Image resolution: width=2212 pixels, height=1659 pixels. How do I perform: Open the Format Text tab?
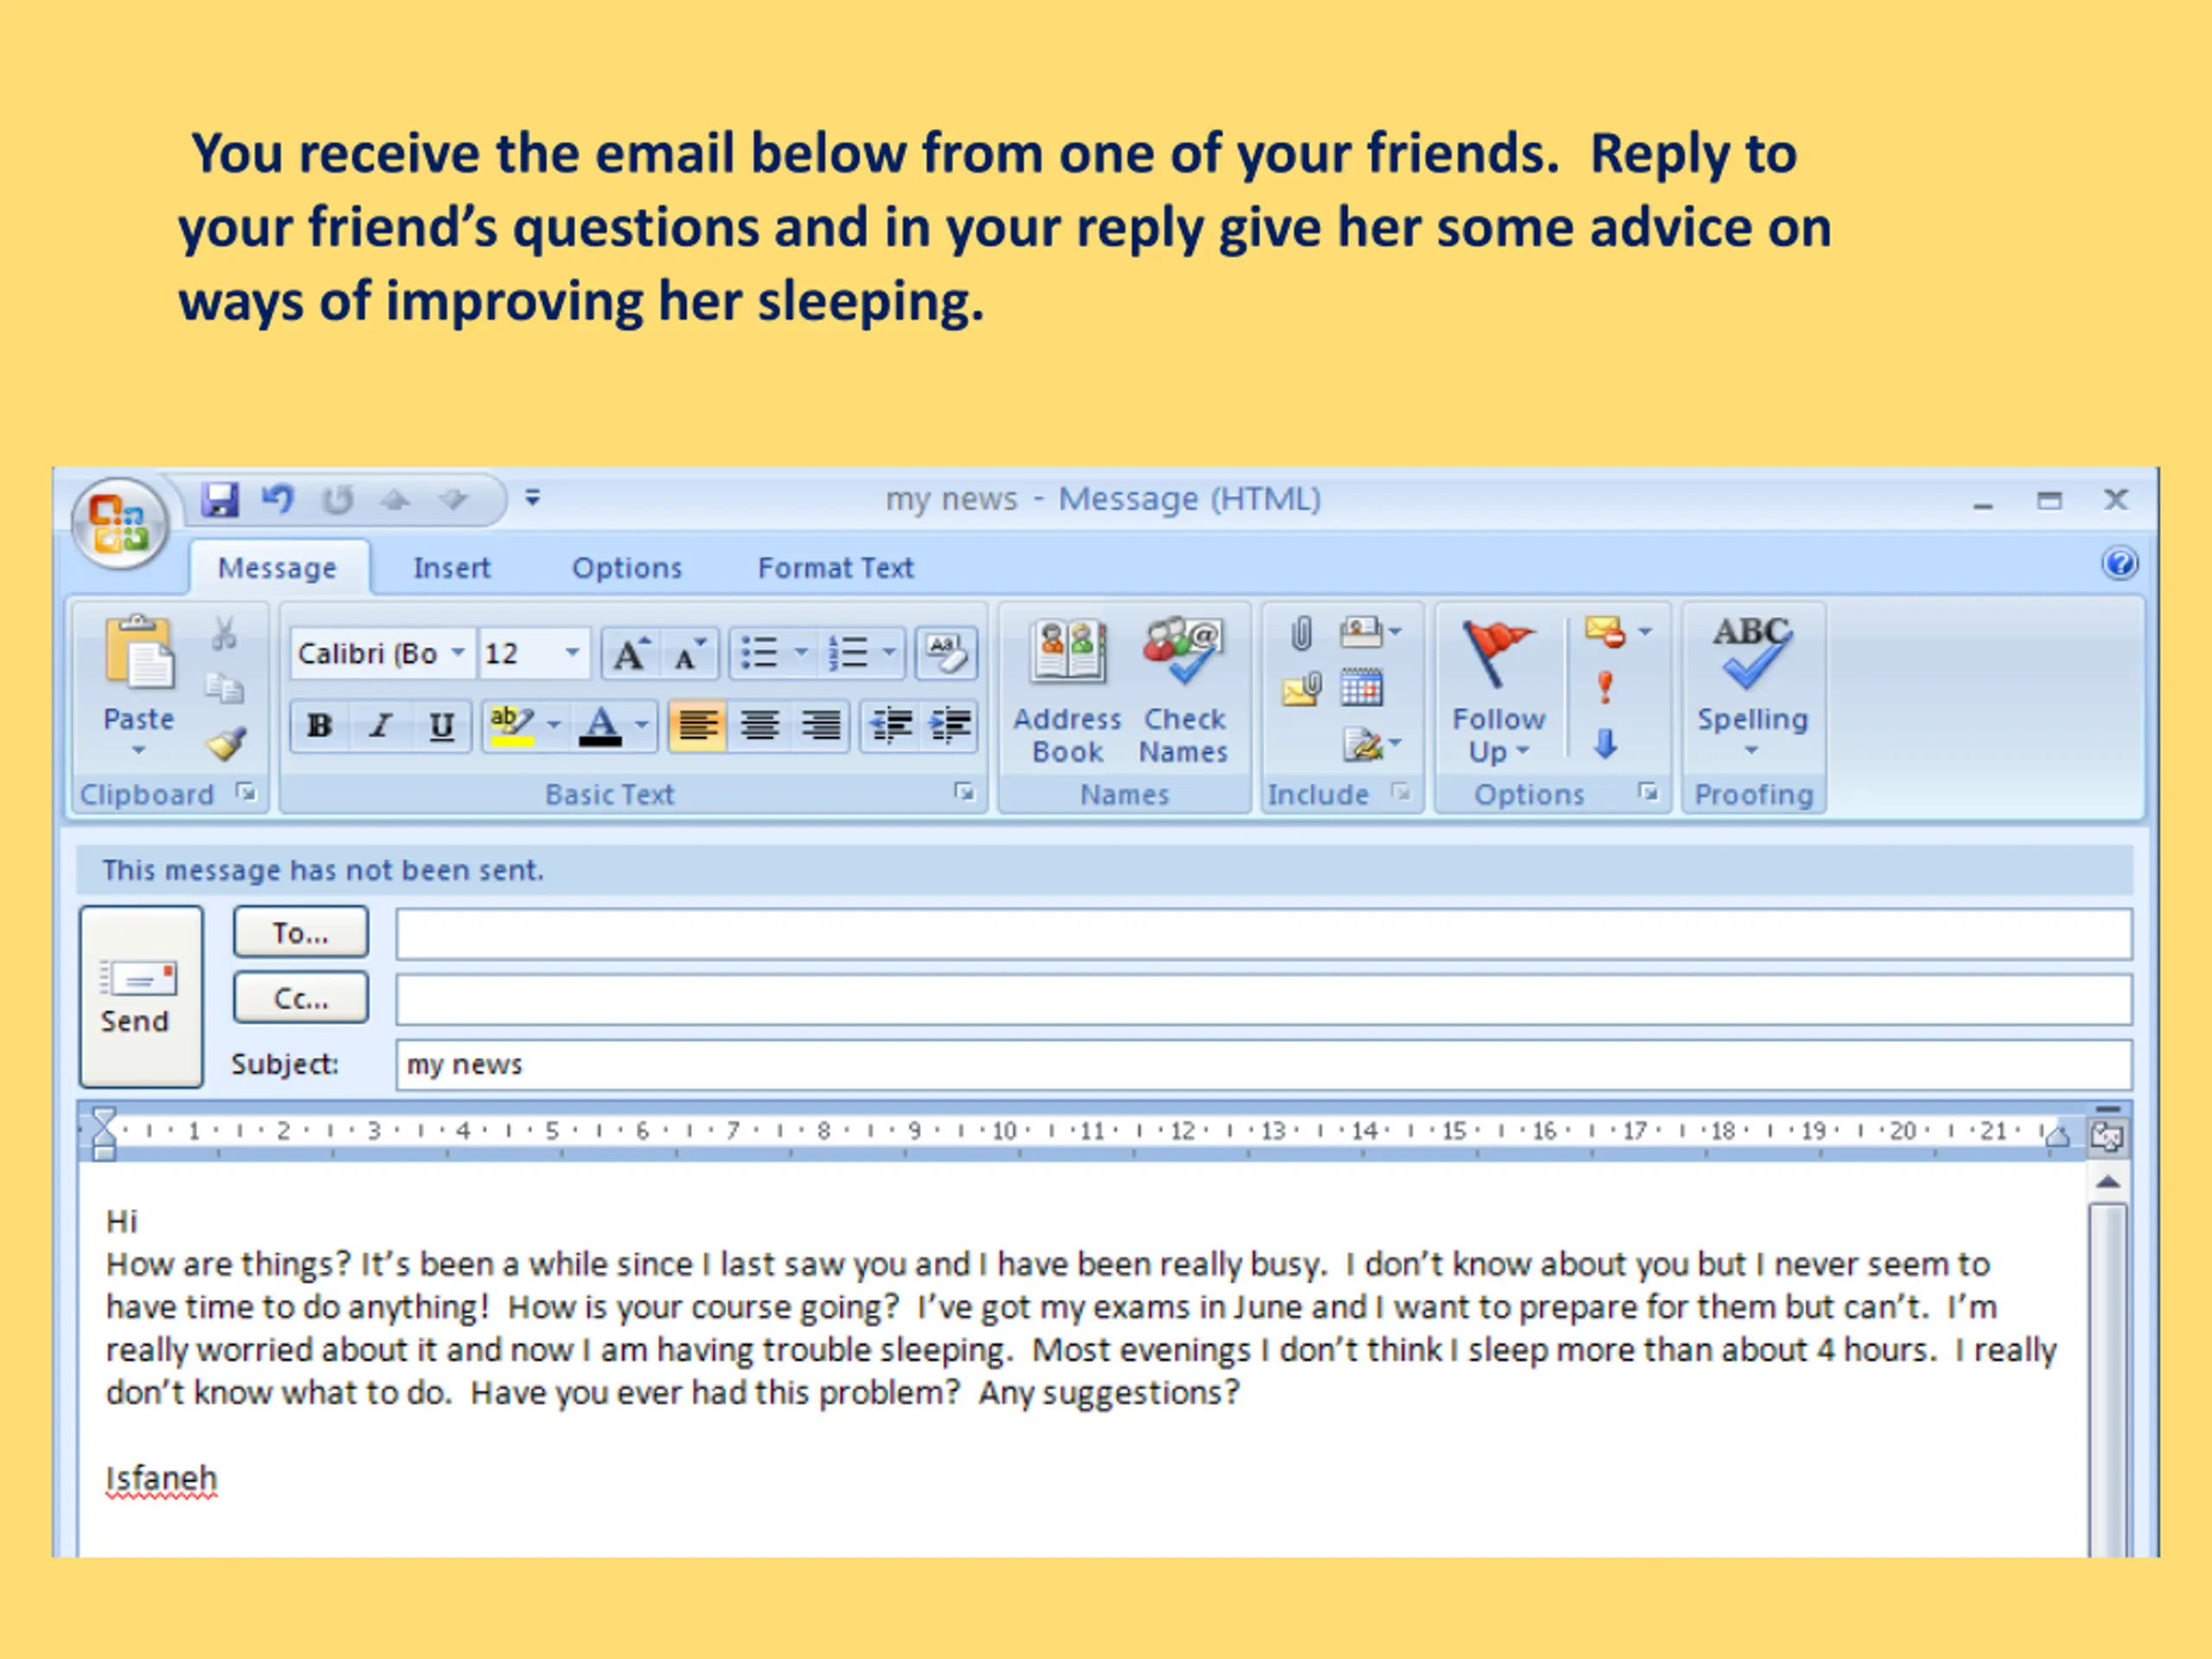pos(835,568)
